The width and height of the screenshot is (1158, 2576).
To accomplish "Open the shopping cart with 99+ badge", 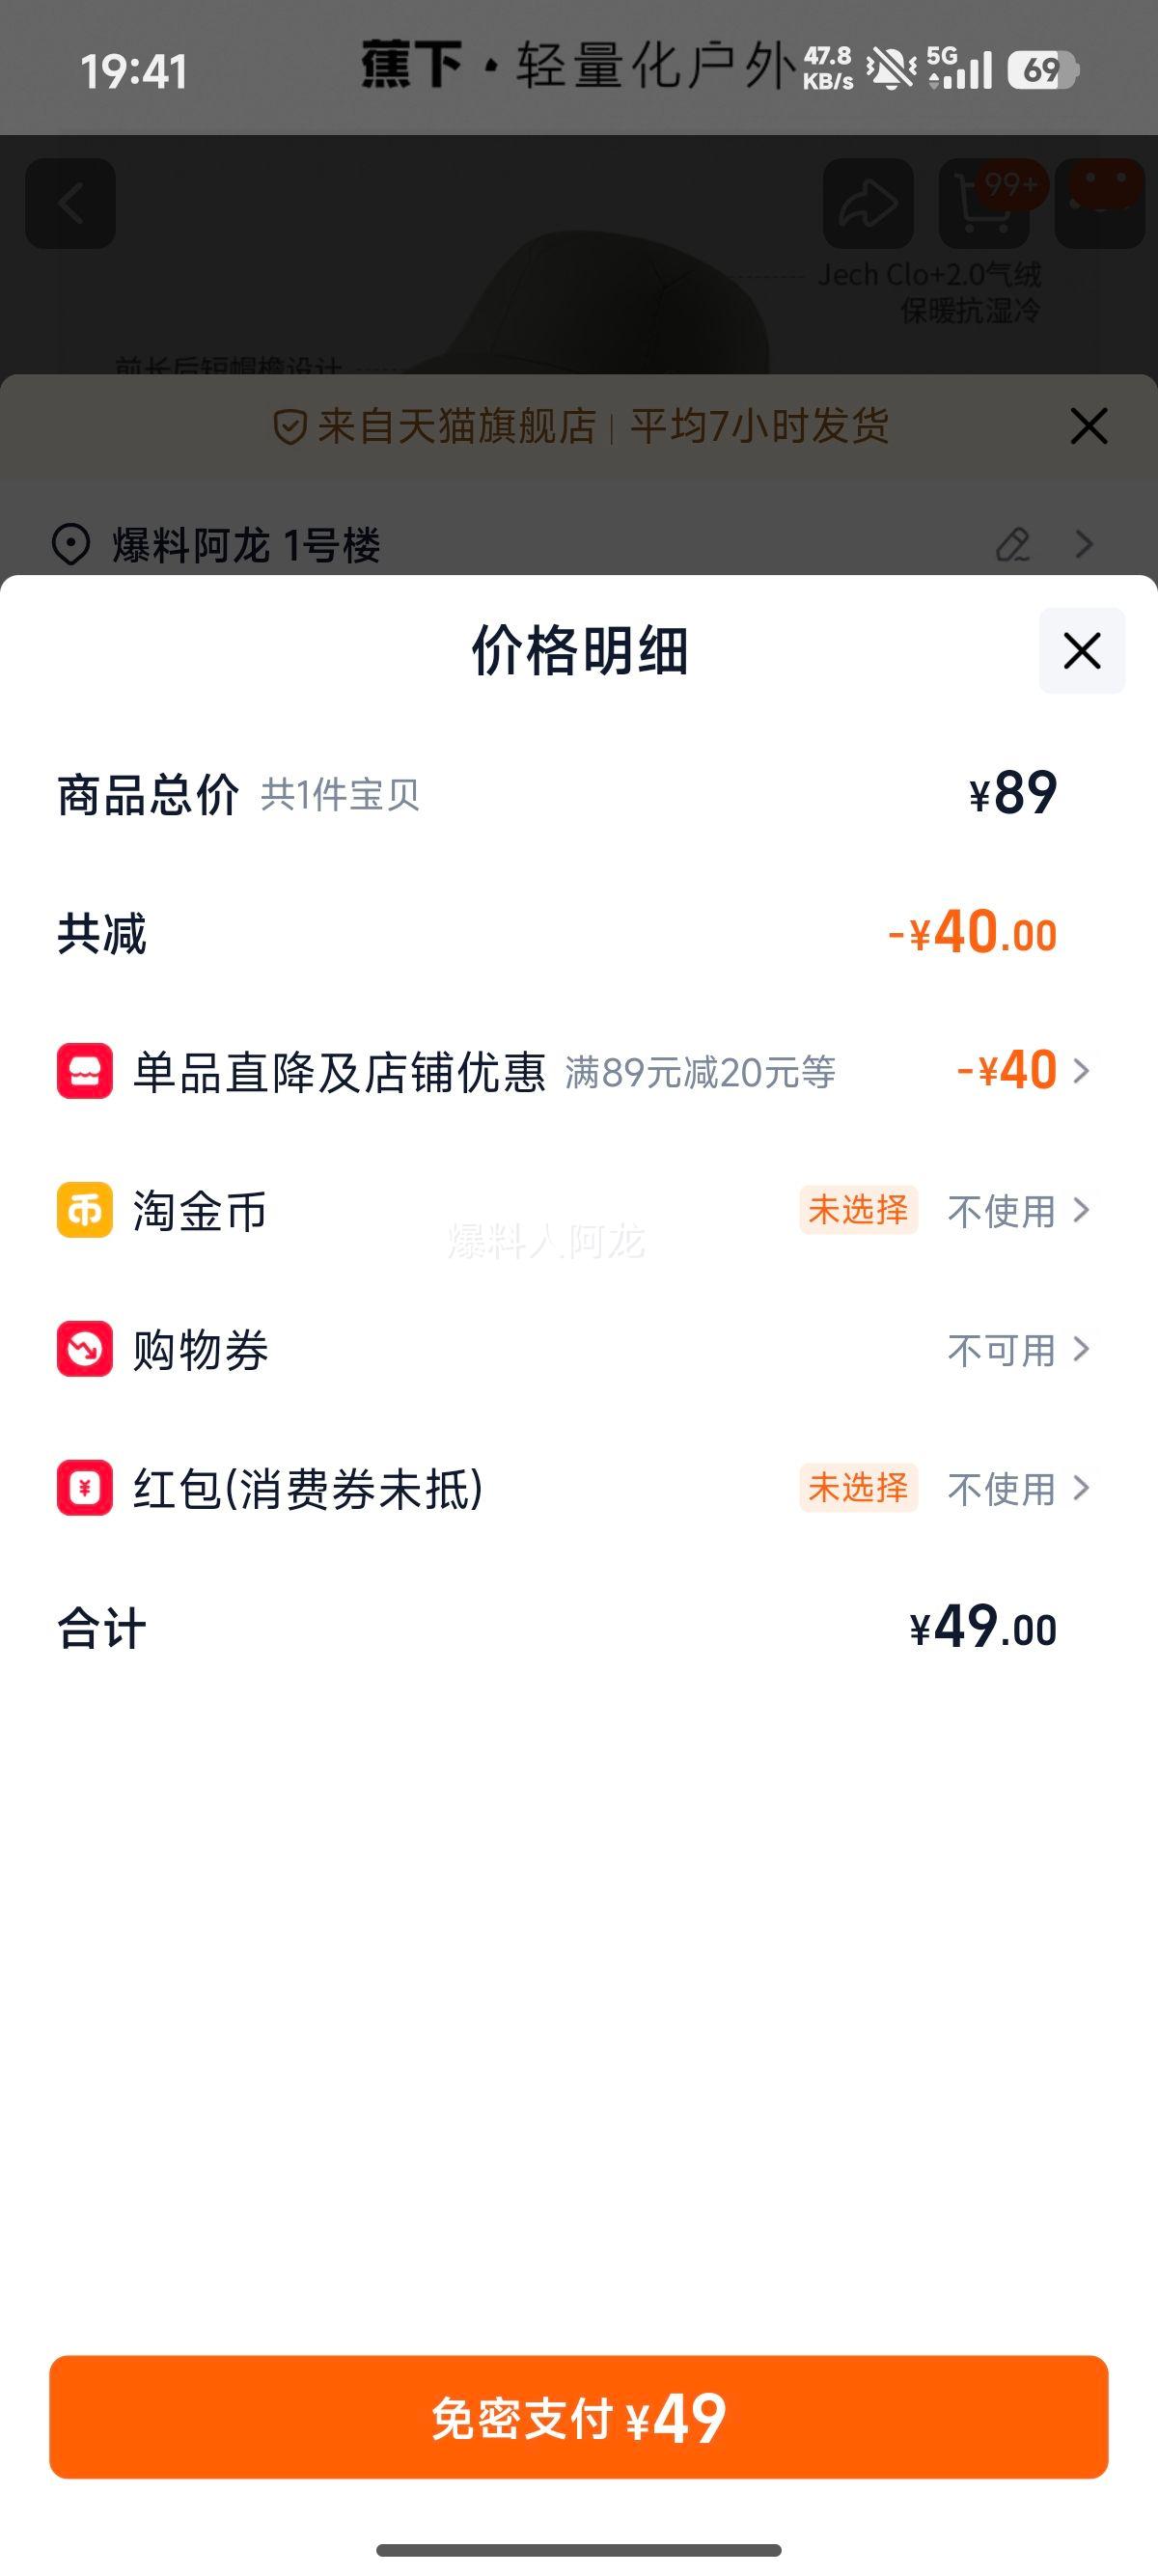I will 984,203.
